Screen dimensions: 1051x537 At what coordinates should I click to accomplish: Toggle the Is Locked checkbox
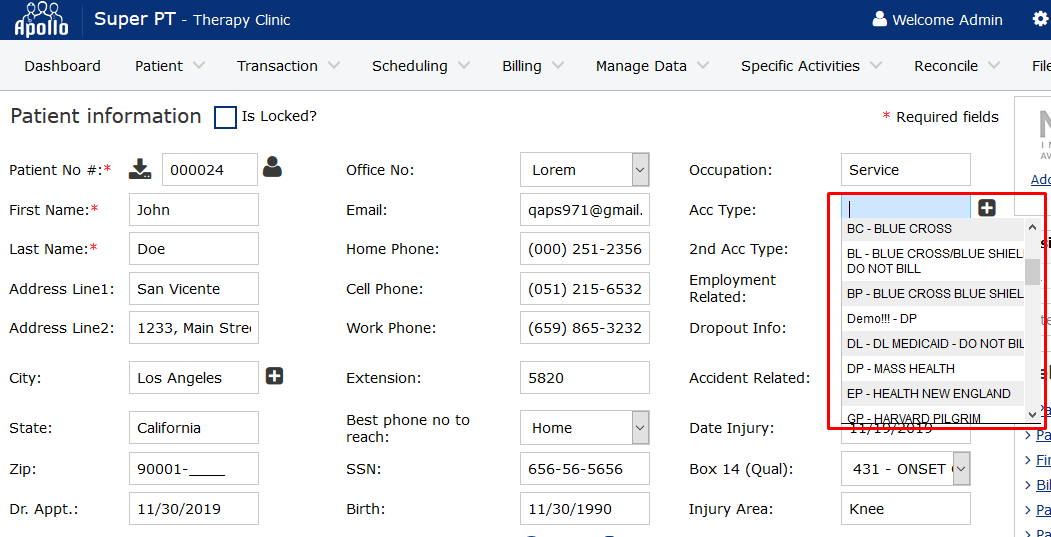(226, 117)
